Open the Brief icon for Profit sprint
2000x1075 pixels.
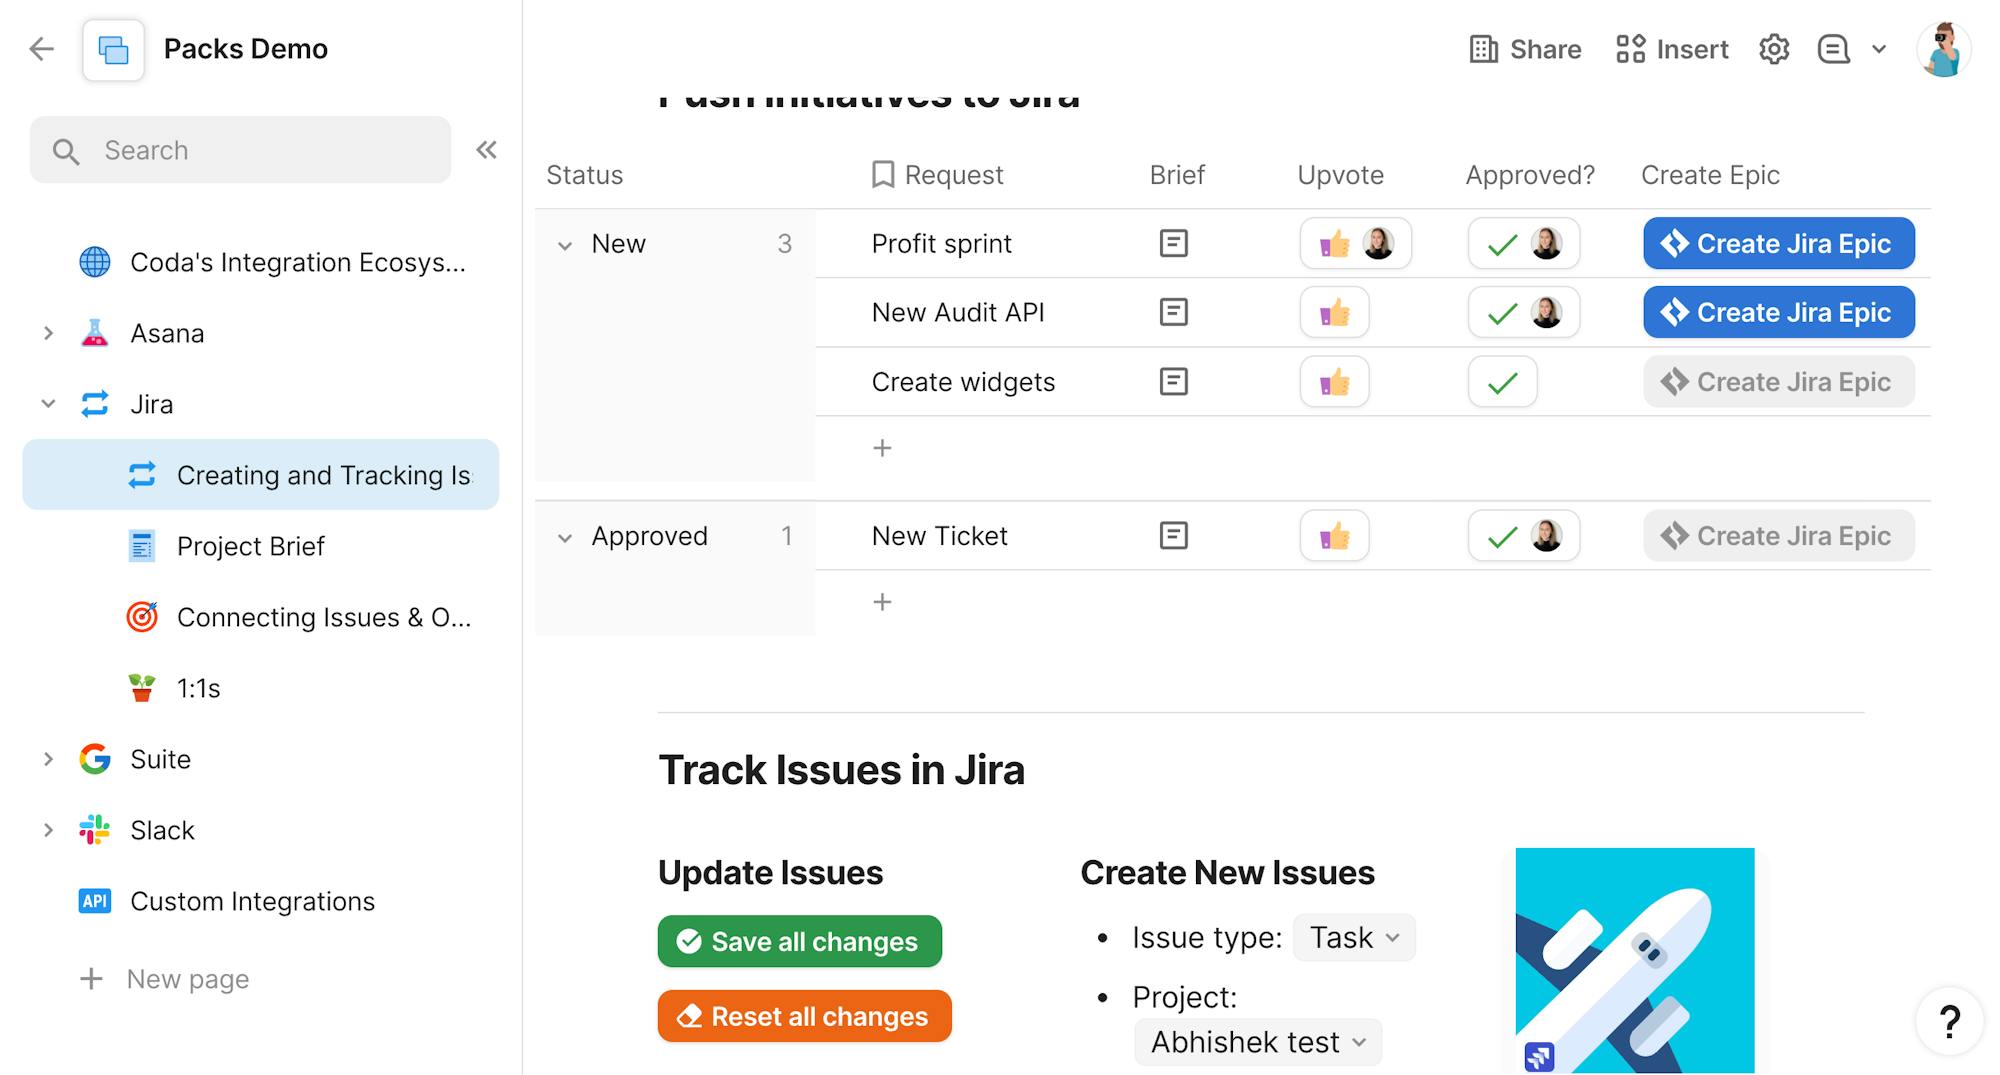click(x=1173, y=243)
